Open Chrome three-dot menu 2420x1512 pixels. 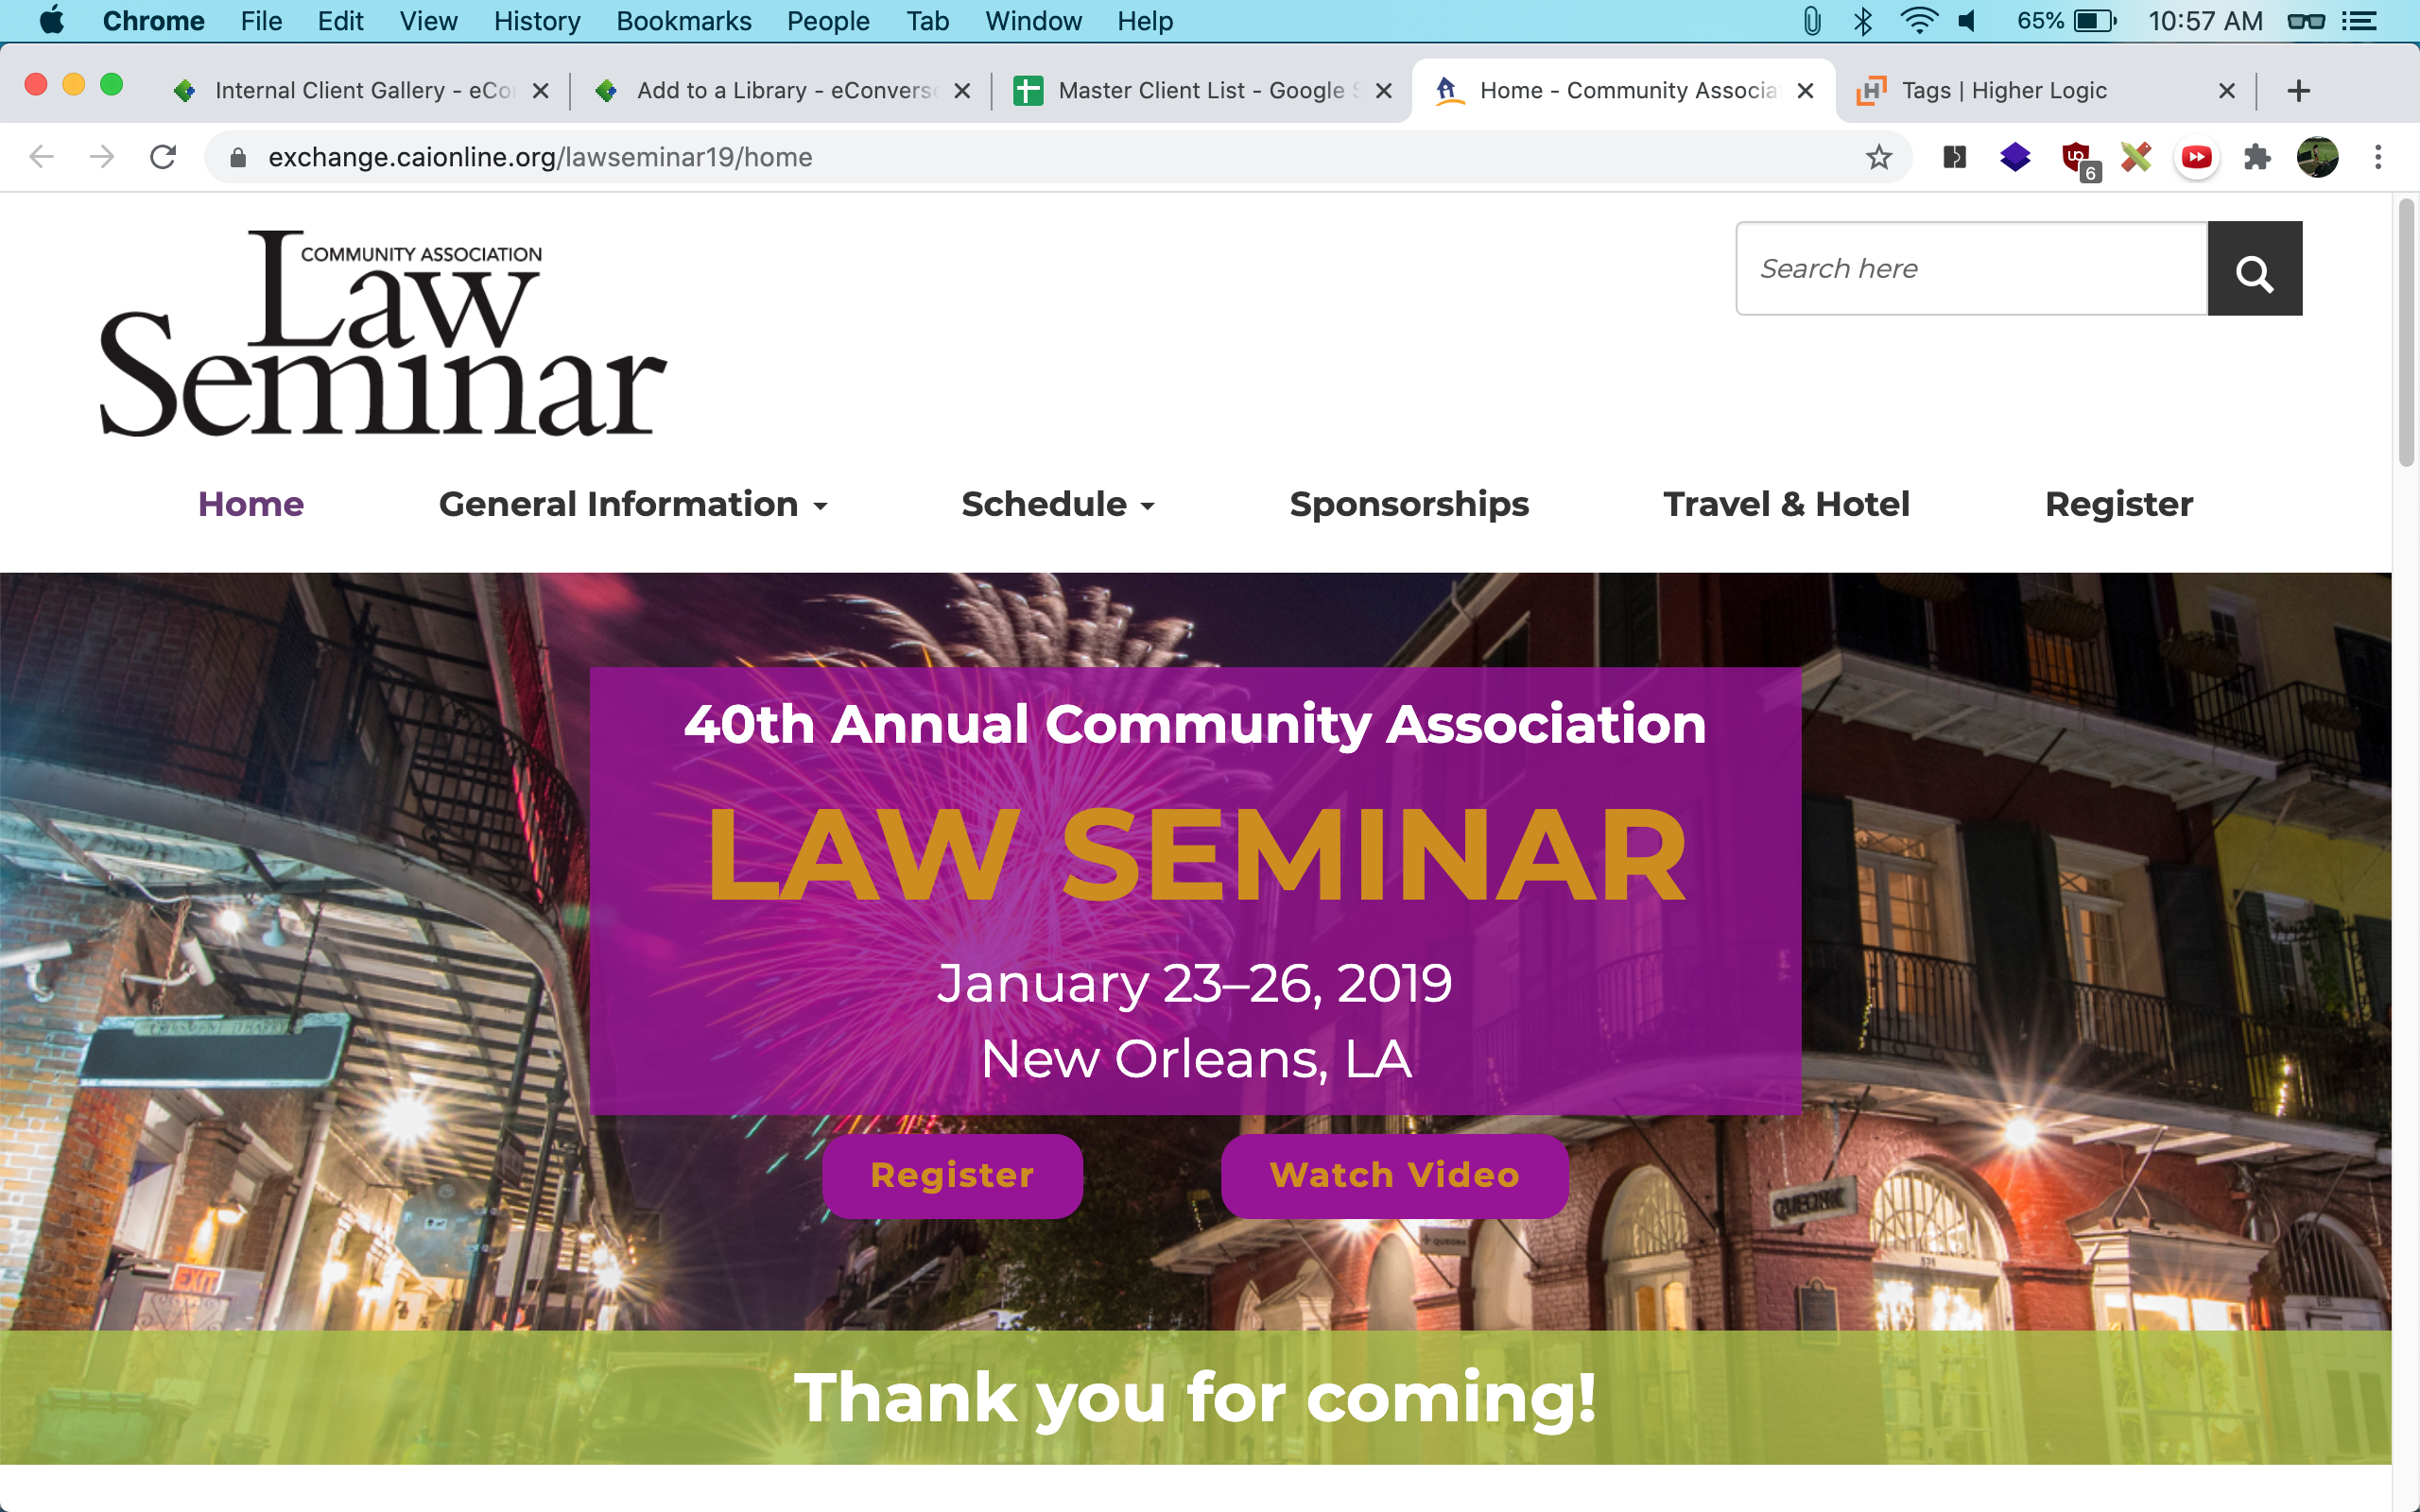pos(2378,157)
